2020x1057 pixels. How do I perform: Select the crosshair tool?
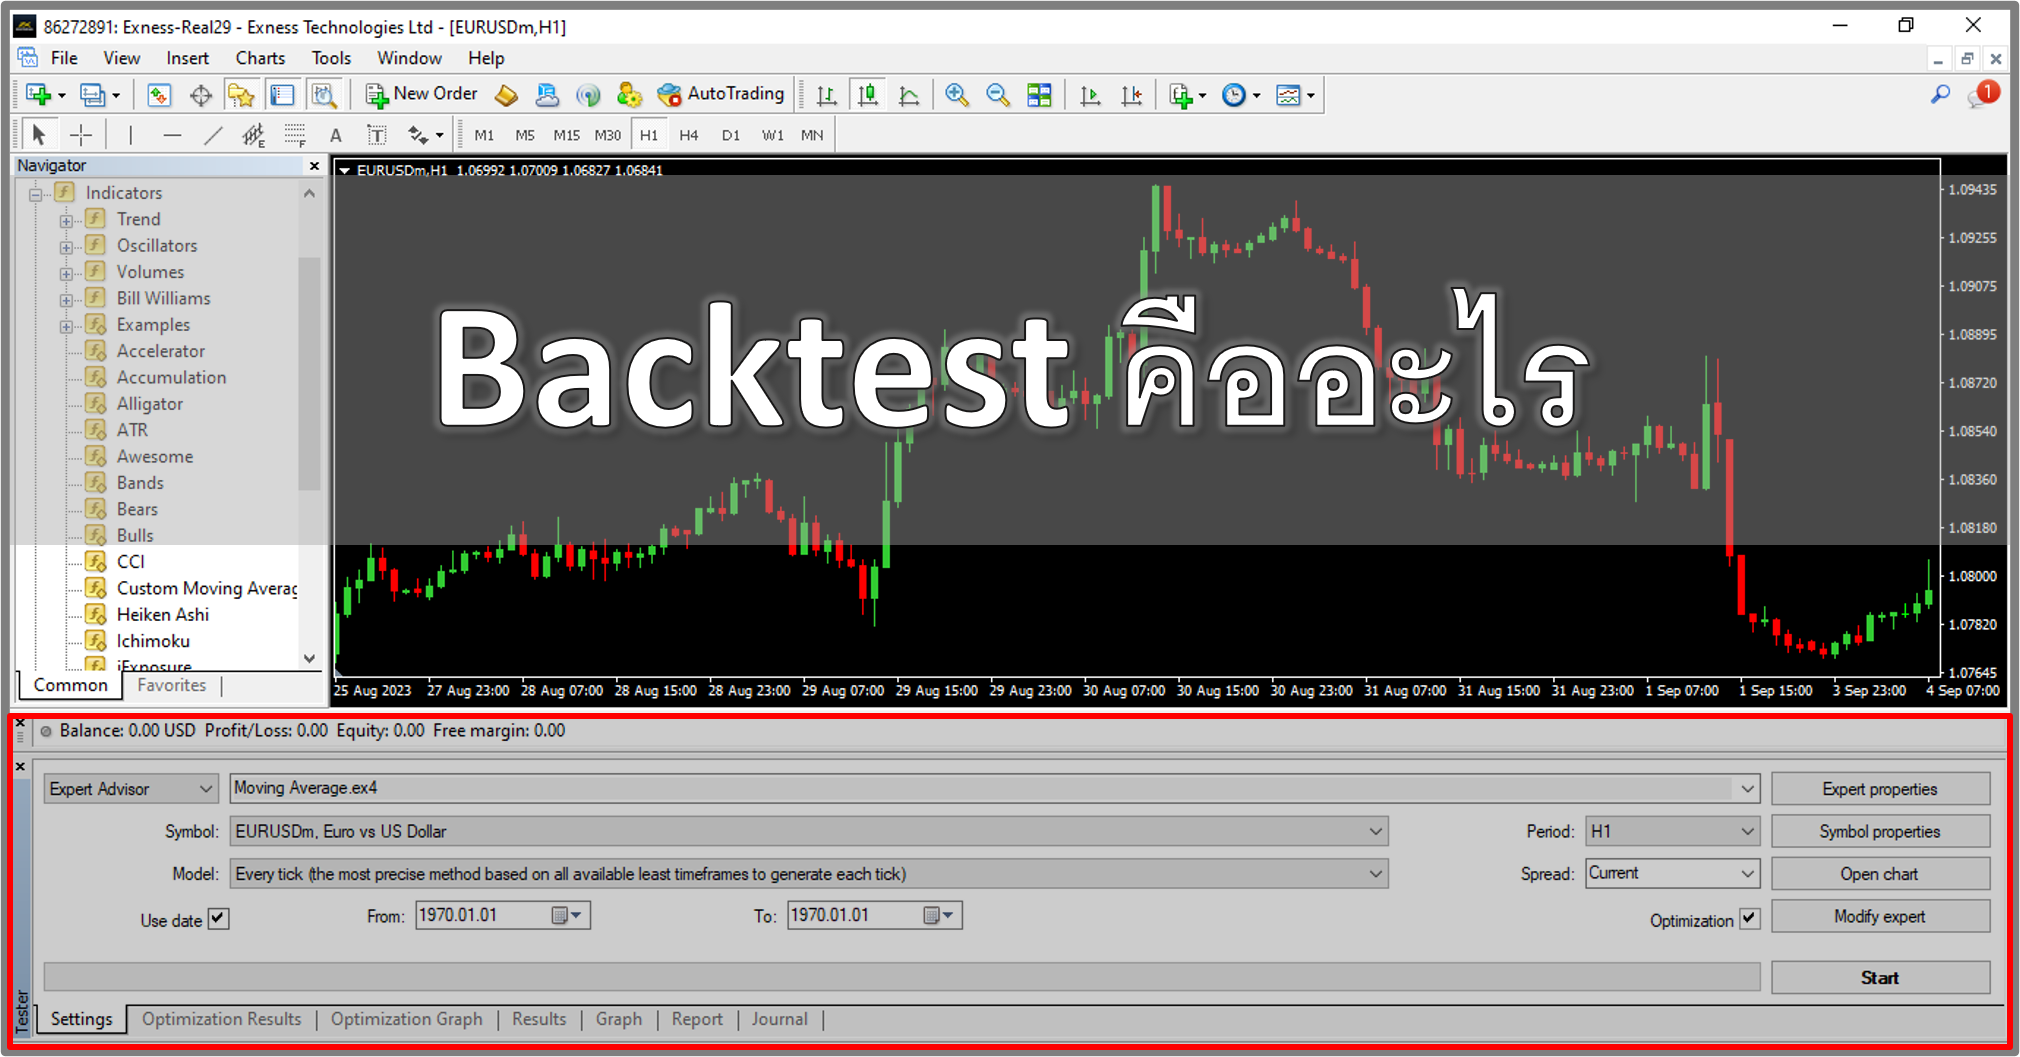[80, 134]
